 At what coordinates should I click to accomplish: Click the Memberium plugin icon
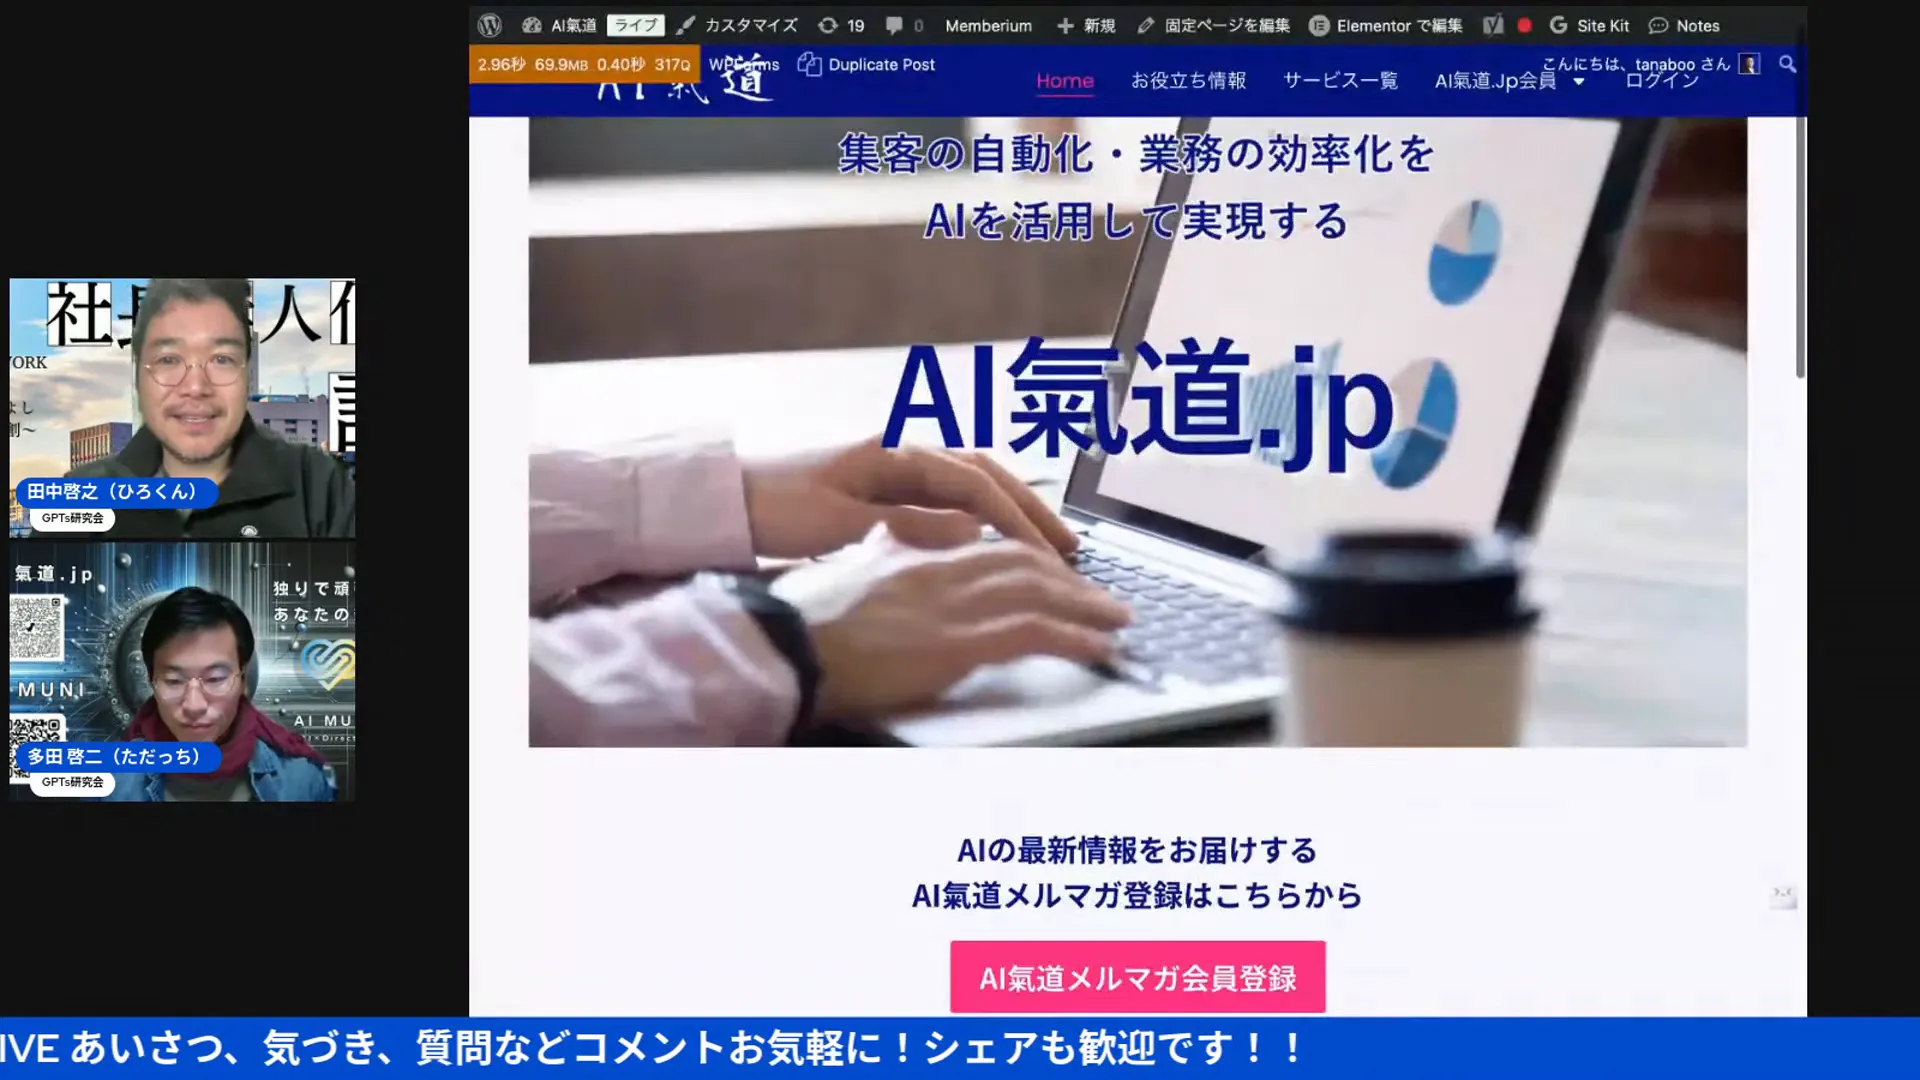[x=988, y=24]
